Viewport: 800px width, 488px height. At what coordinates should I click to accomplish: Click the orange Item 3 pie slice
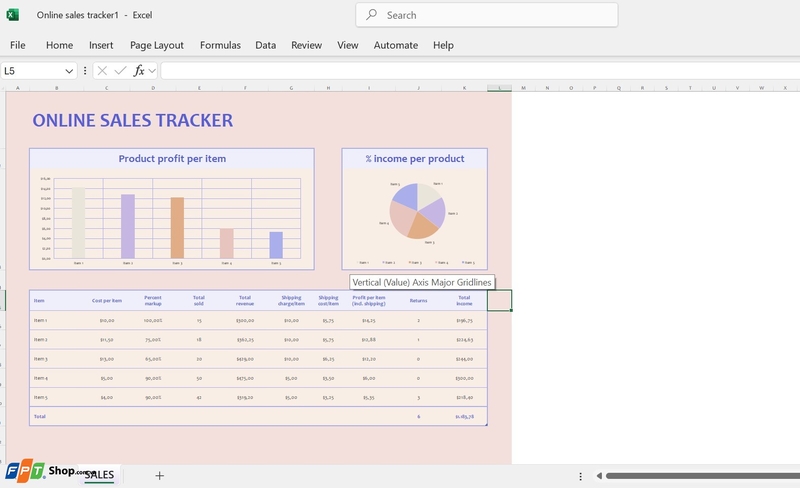click(x=421, y=227)
